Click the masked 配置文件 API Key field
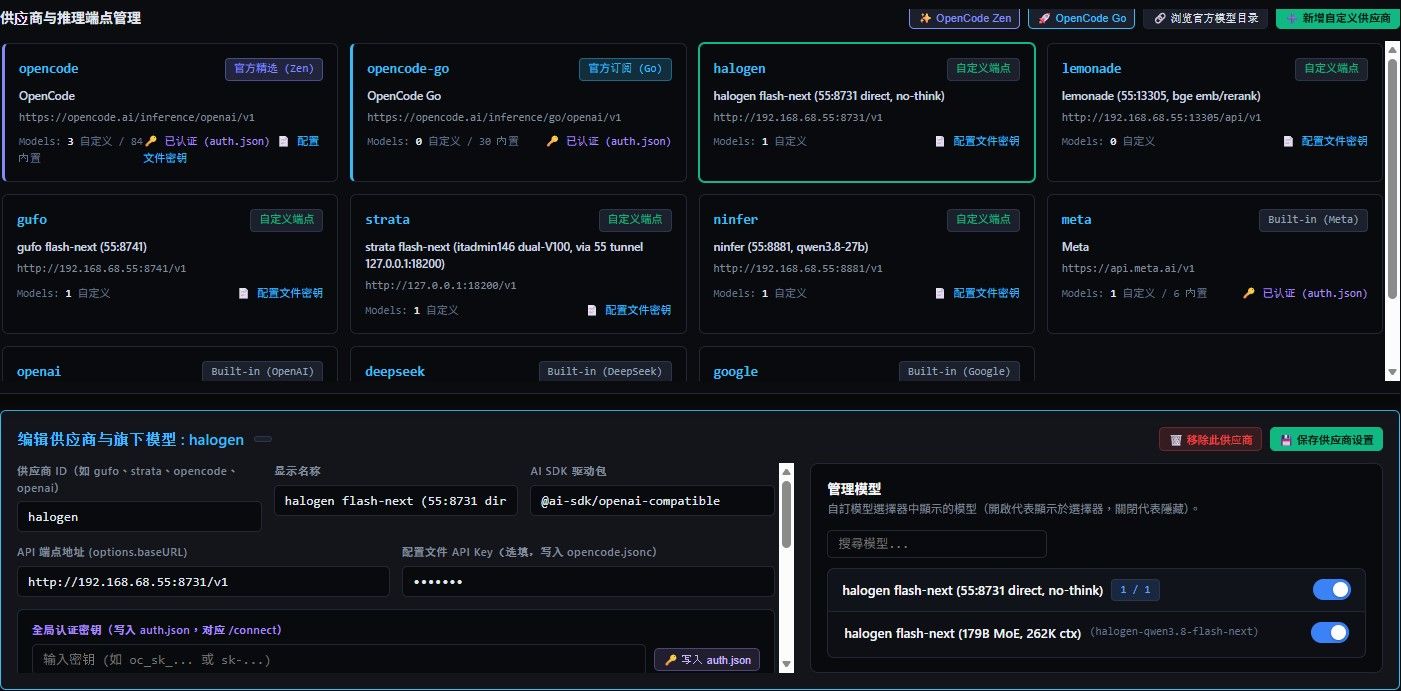1401x691 pixels. (x=589, y=581)
